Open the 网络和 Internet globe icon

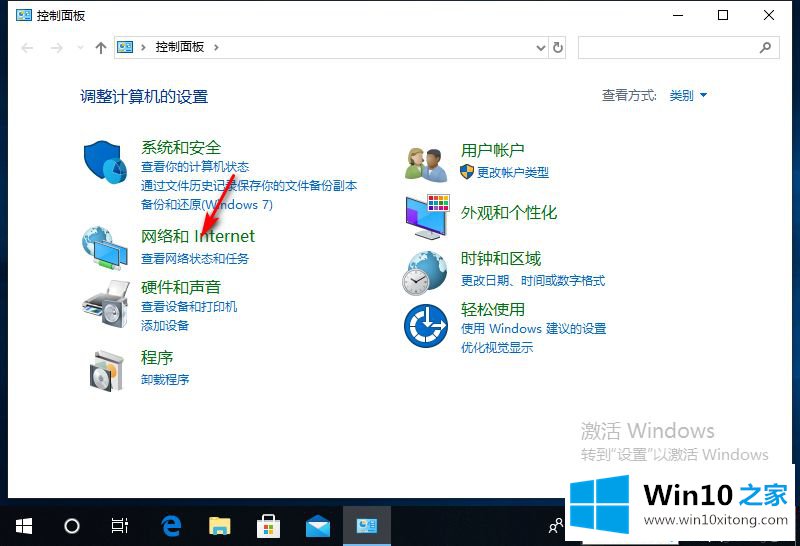pyautogui.click(x=105, y=249)
